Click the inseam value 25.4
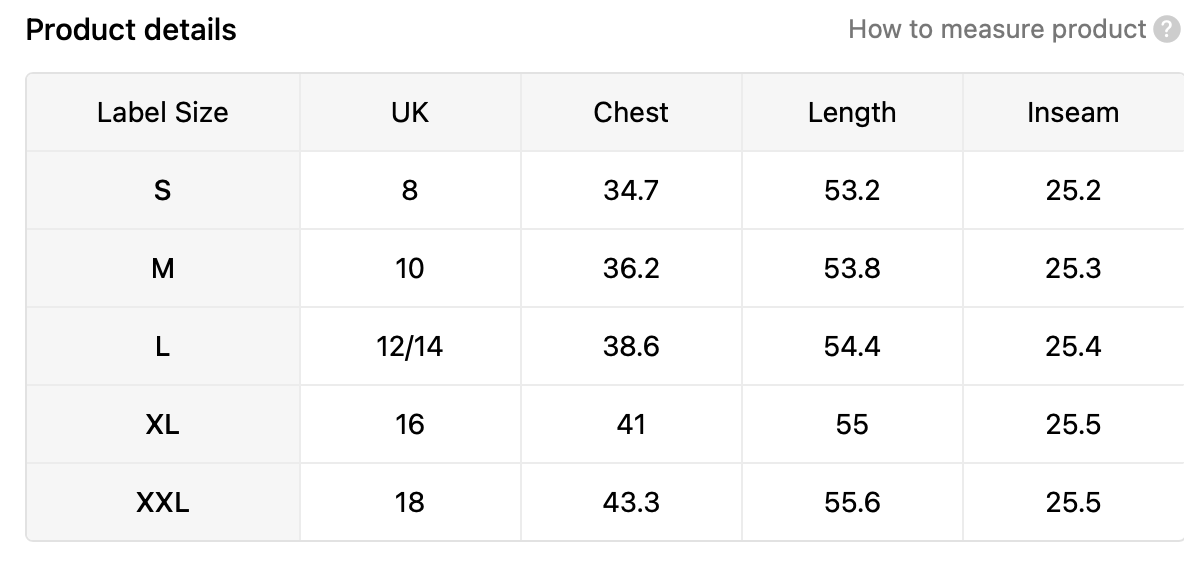Viewport: 1184px width, 566px height. click(x=1073, y=346)
